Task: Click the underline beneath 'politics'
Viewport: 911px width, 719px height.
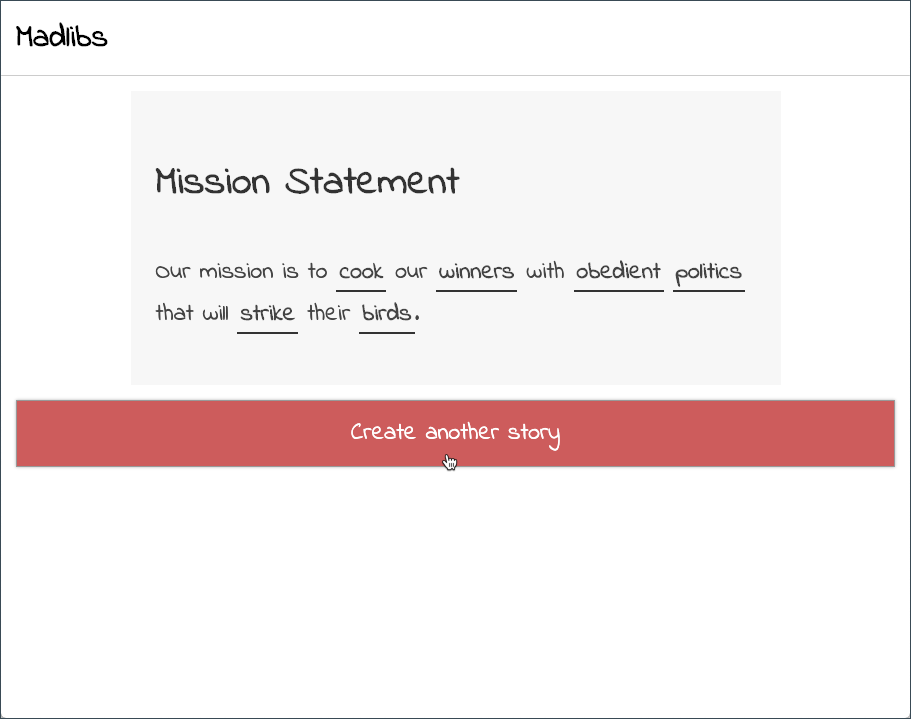Action: [x=708, y=289]
